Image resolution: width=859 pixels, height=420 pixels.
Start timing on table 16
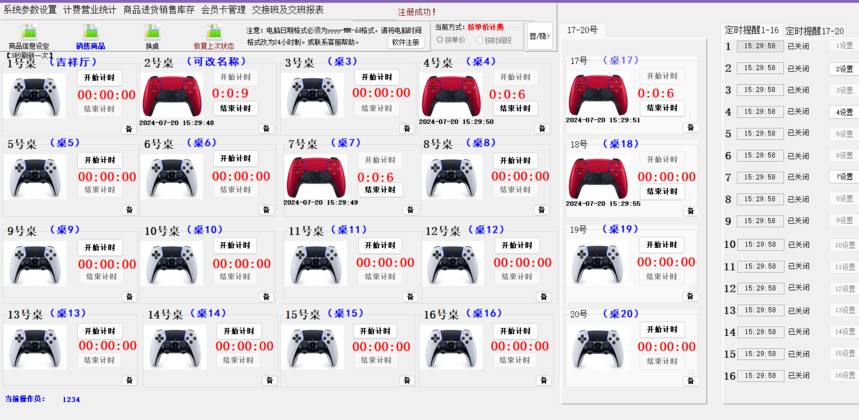pyautogui.click(x=516, y=331)
